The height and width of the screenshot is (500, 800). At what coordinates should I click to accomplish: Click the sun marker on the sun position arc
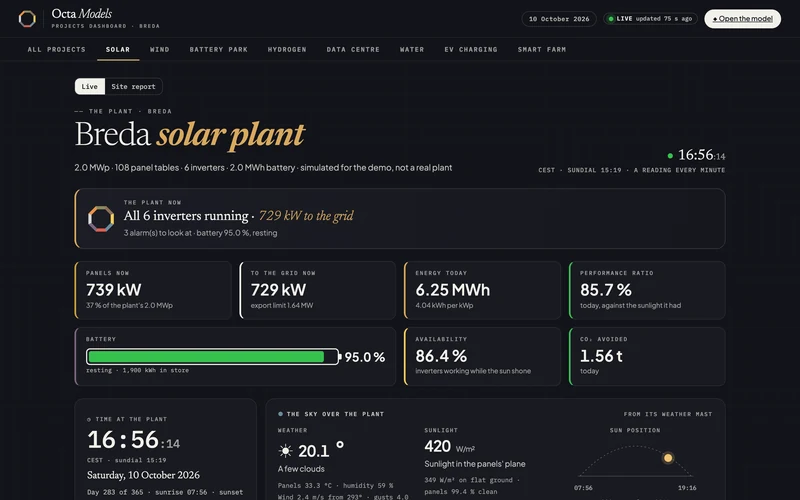point(668,458)
